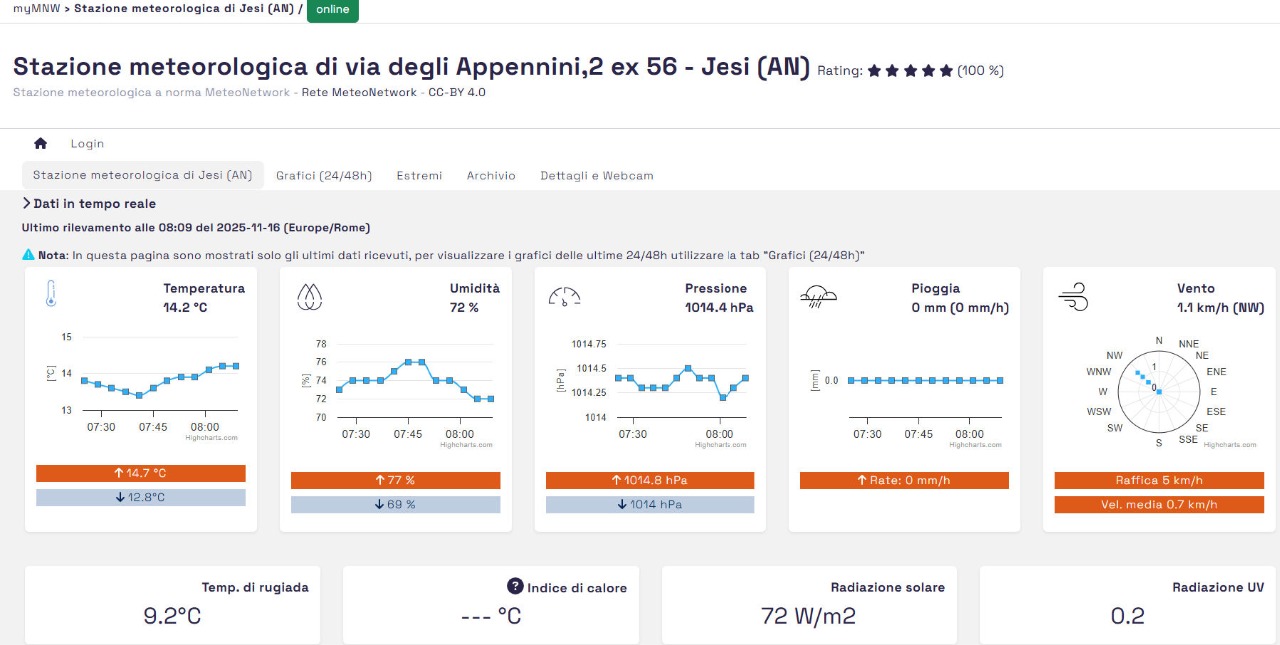Viewport: 1280px width, 645px height.
Task: Click the Raffica 5 km/h bar
Action: click(x=1159, y=480)
